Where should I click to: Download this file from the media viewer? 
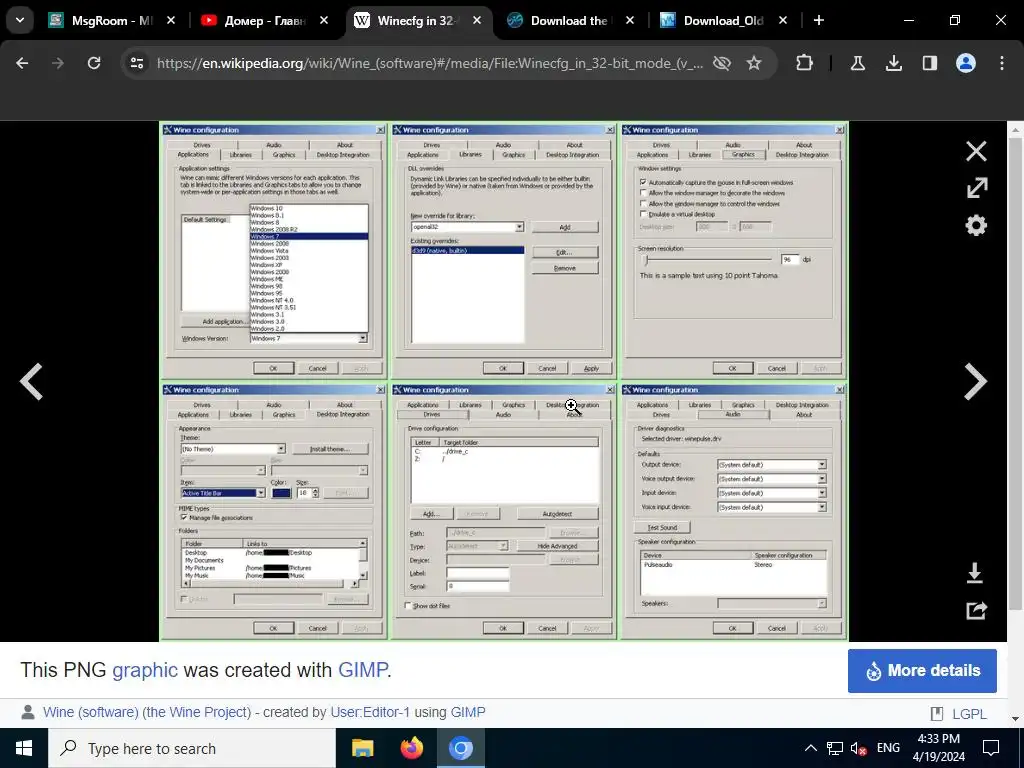click(x=975, y=573)
